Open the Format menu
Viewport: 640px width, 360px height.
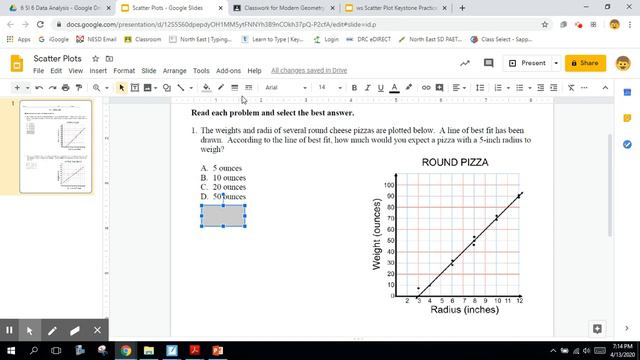click(124, 71)
